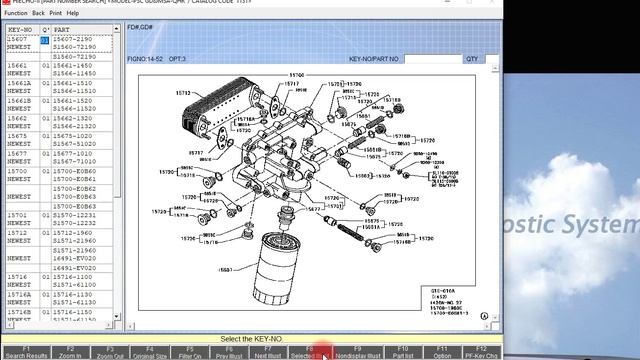Screen dimensions: 640x360
Task: Click F1 Search Results button
Action: click(x=27, y=352)
